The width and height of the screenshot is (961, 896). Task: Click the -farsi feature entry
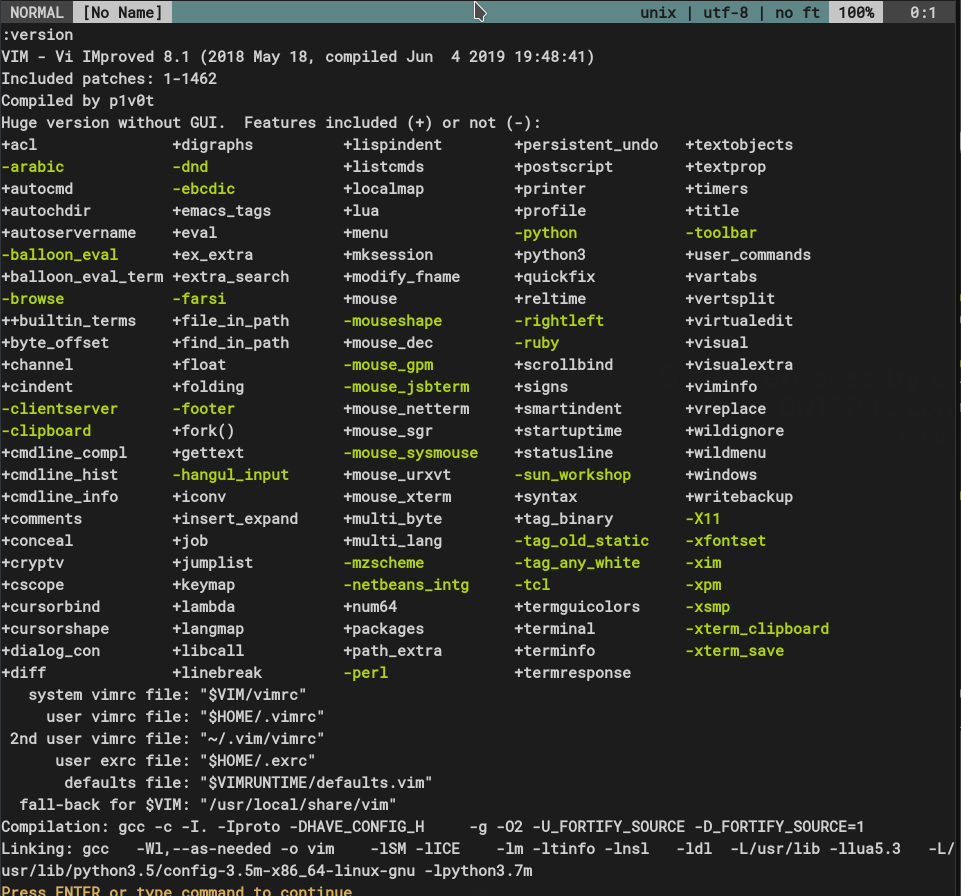(199, 299)
